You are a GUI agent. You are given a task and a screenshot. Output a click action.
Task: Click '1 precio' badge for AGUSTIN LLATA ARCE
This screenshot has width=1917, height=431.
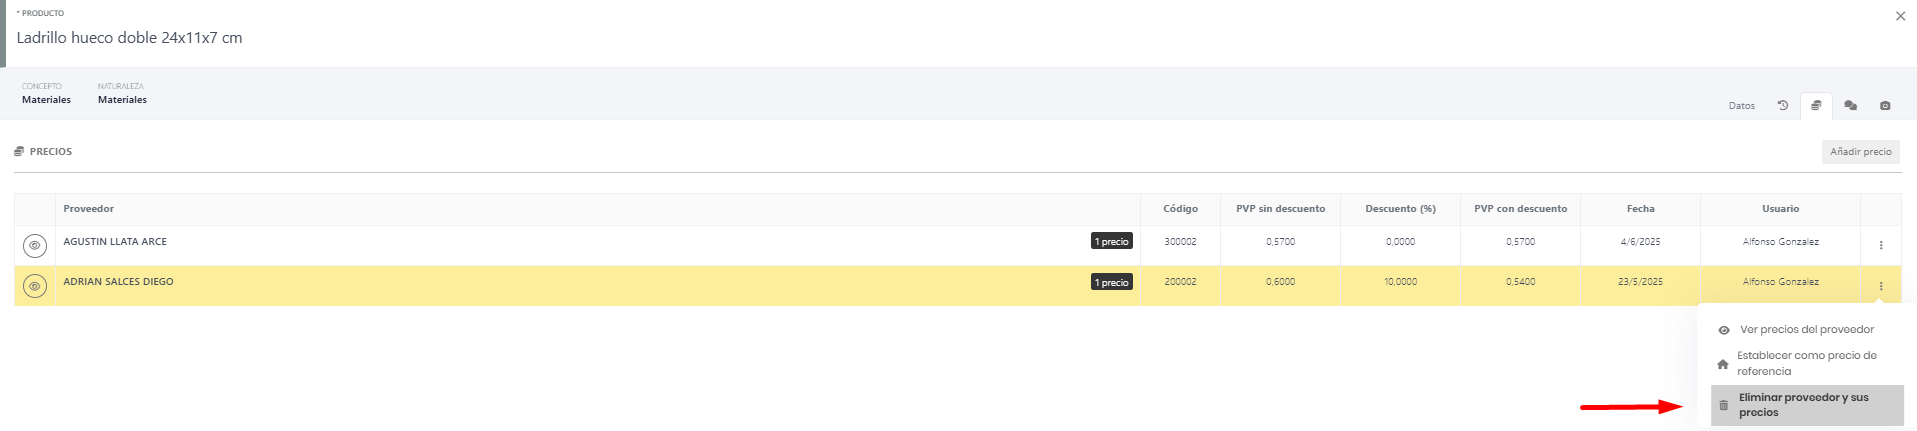coord(1111,241)
